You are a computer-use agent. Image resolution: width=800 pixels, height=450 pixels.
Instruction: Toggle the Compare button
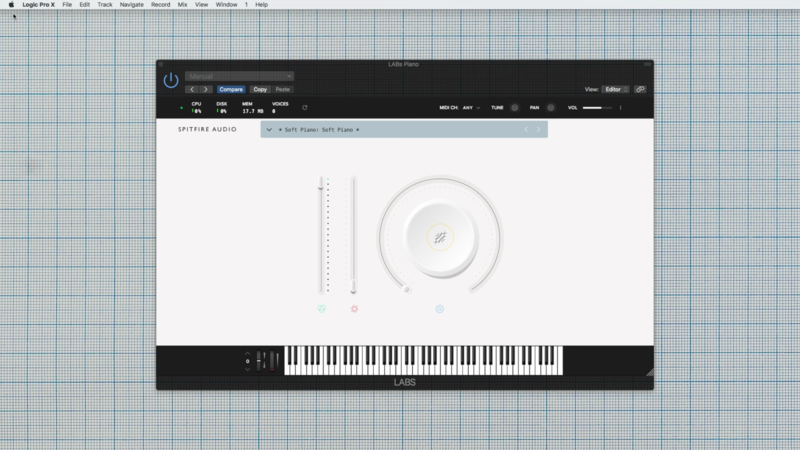(231, 89)
